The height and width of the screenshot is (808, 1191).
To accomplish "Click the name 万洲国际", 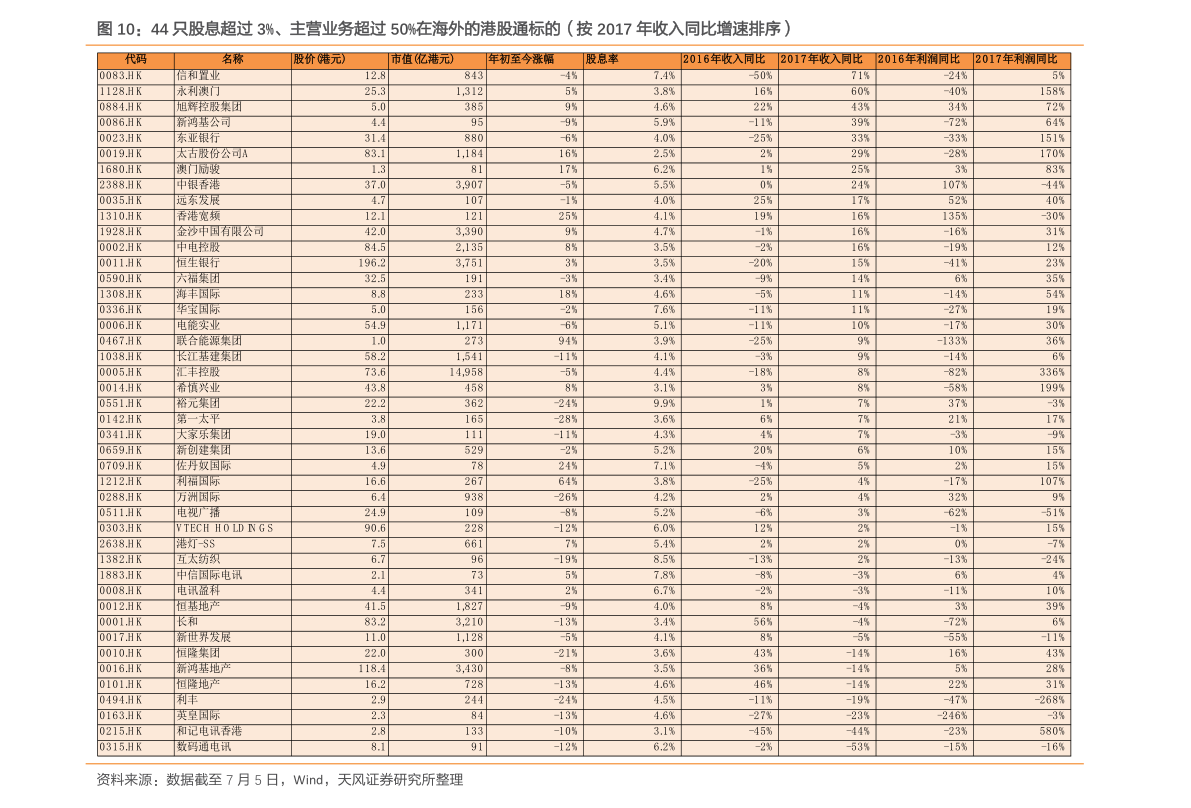I will coord(198,497).
